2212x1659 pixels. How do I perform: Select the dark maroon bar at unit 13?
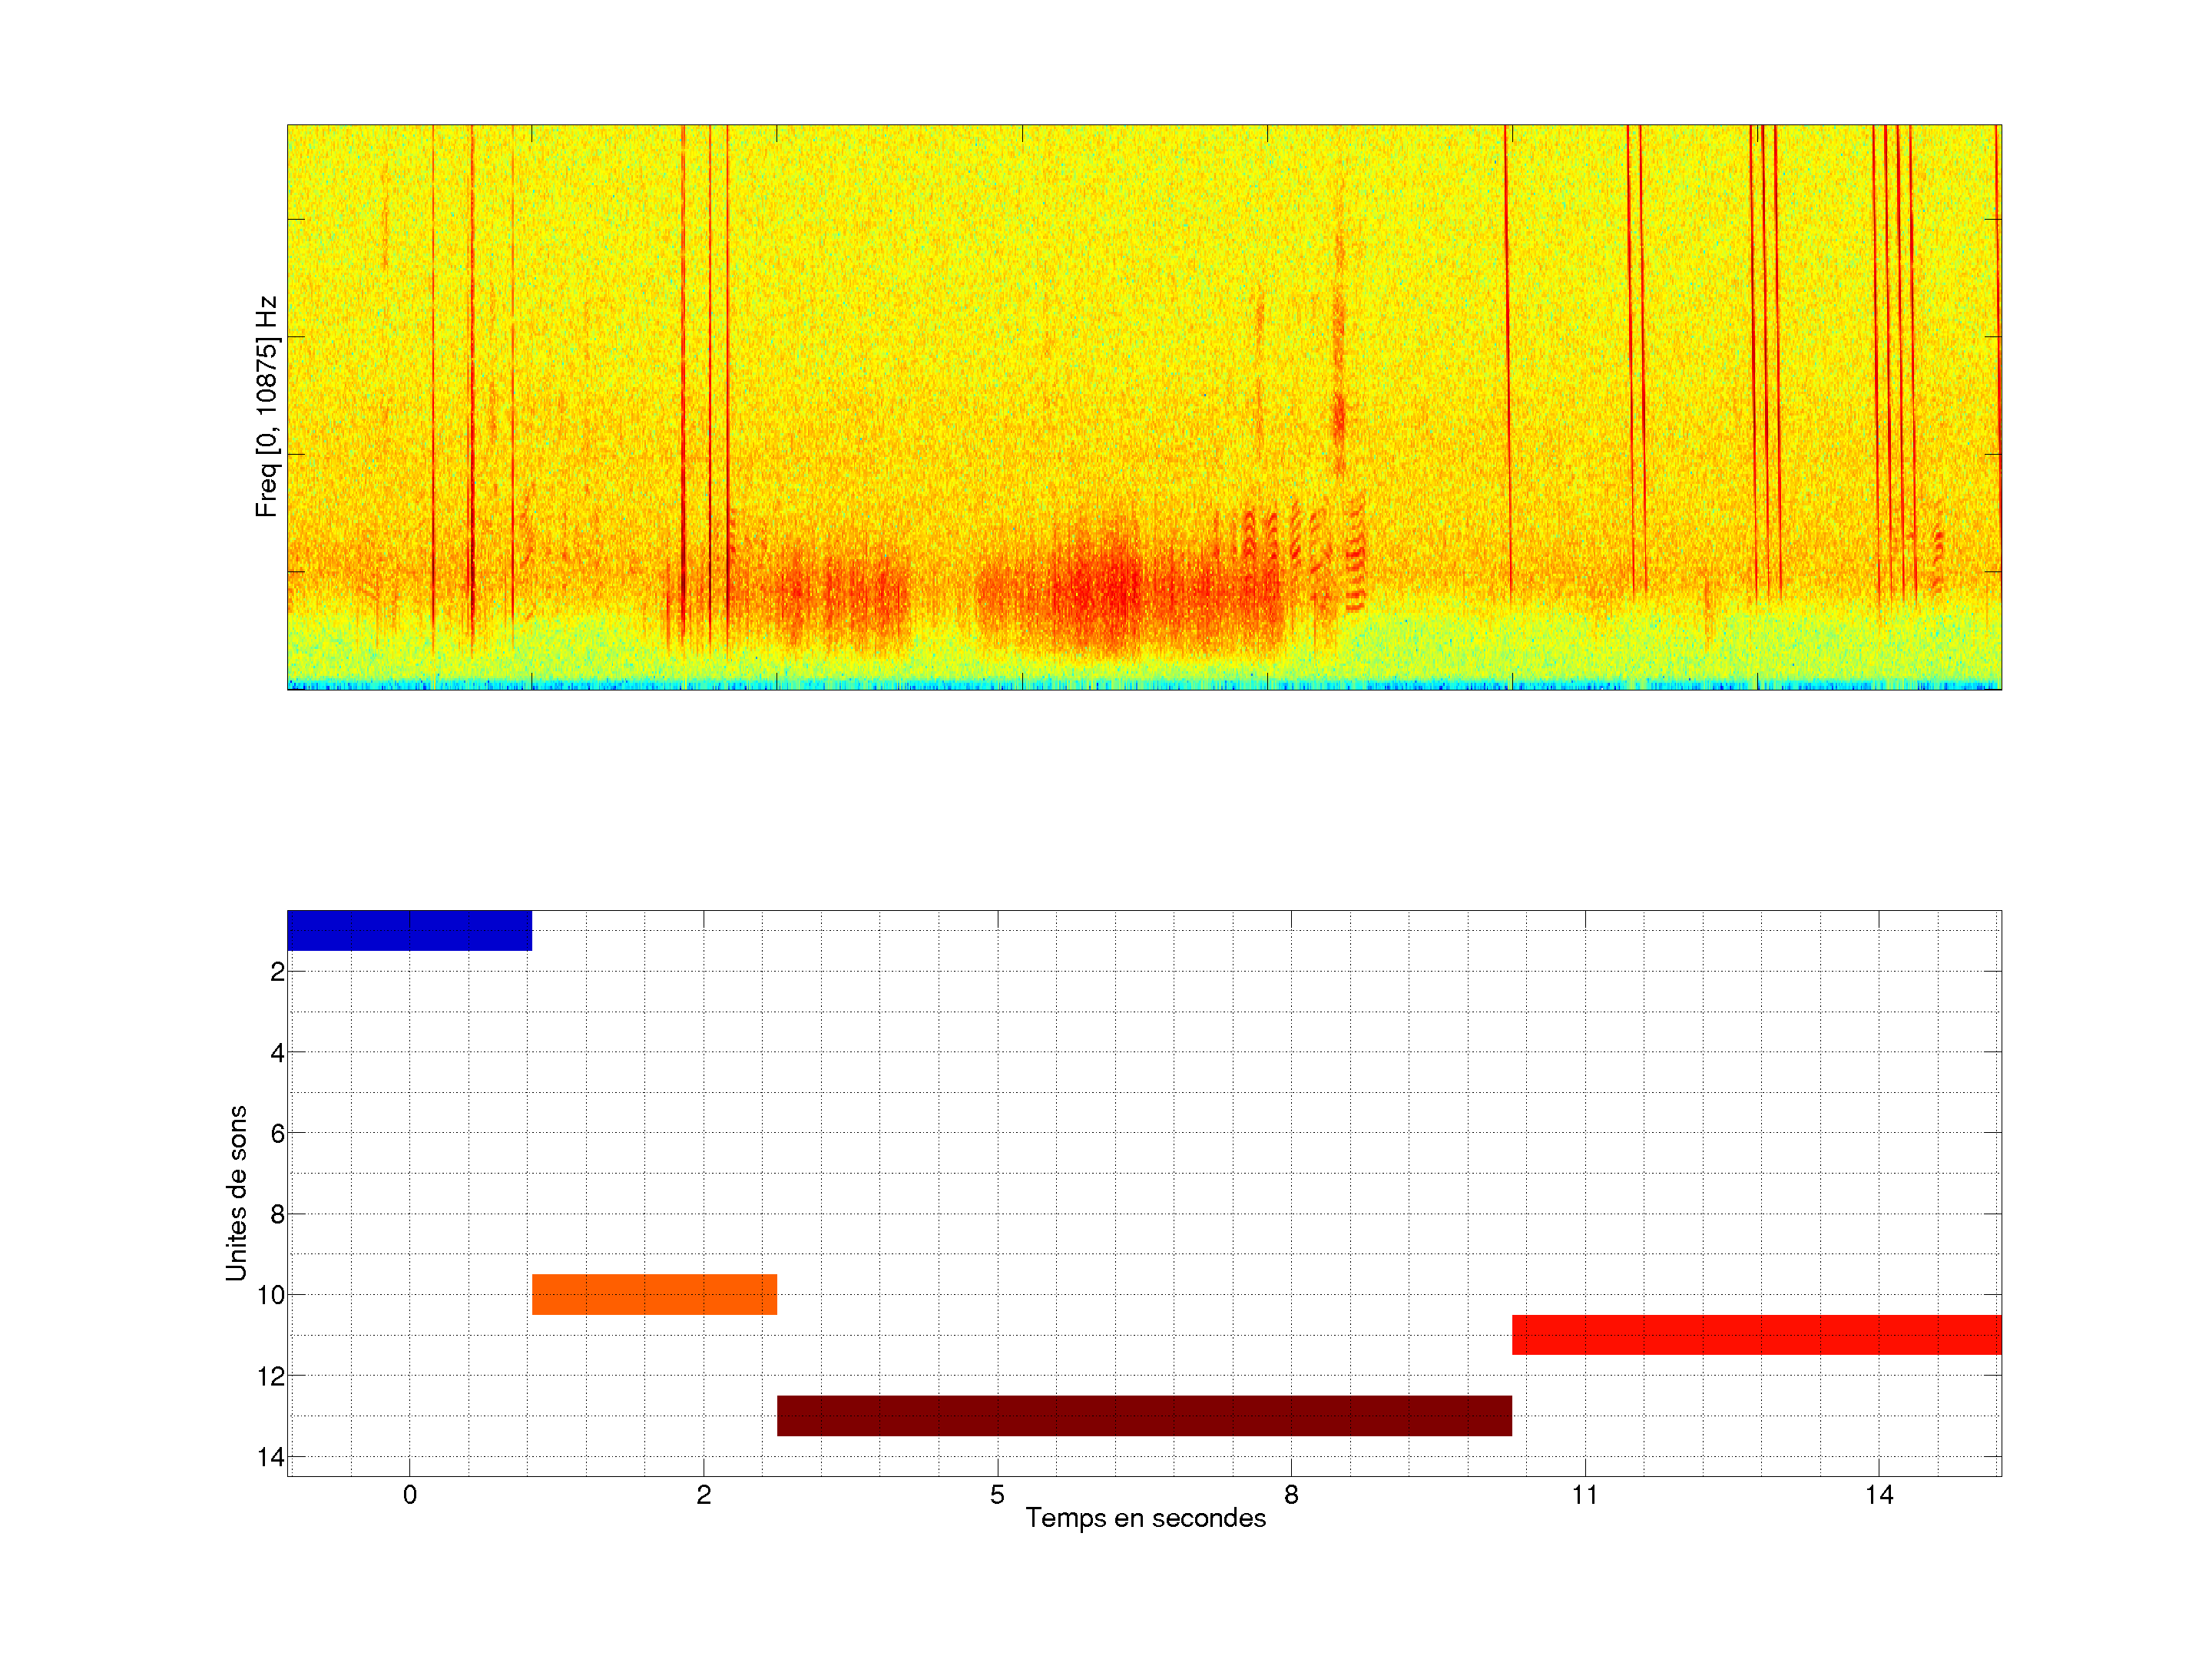[1144, 1416]
